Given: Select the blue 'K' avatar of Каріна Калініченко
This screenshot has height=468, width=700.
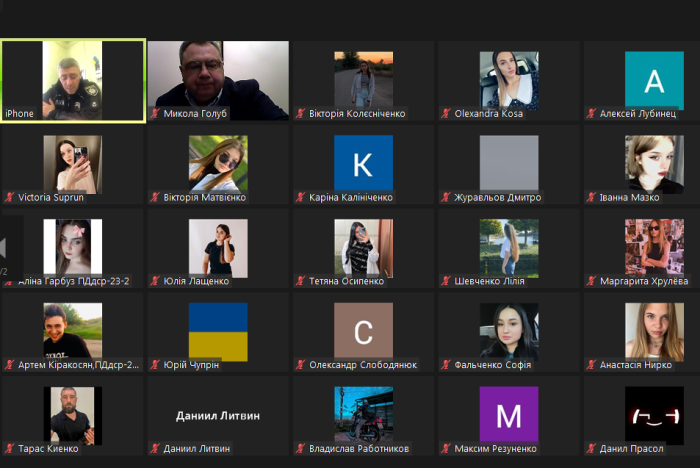Looking at the screenshot, I should (x=363, y=163).
